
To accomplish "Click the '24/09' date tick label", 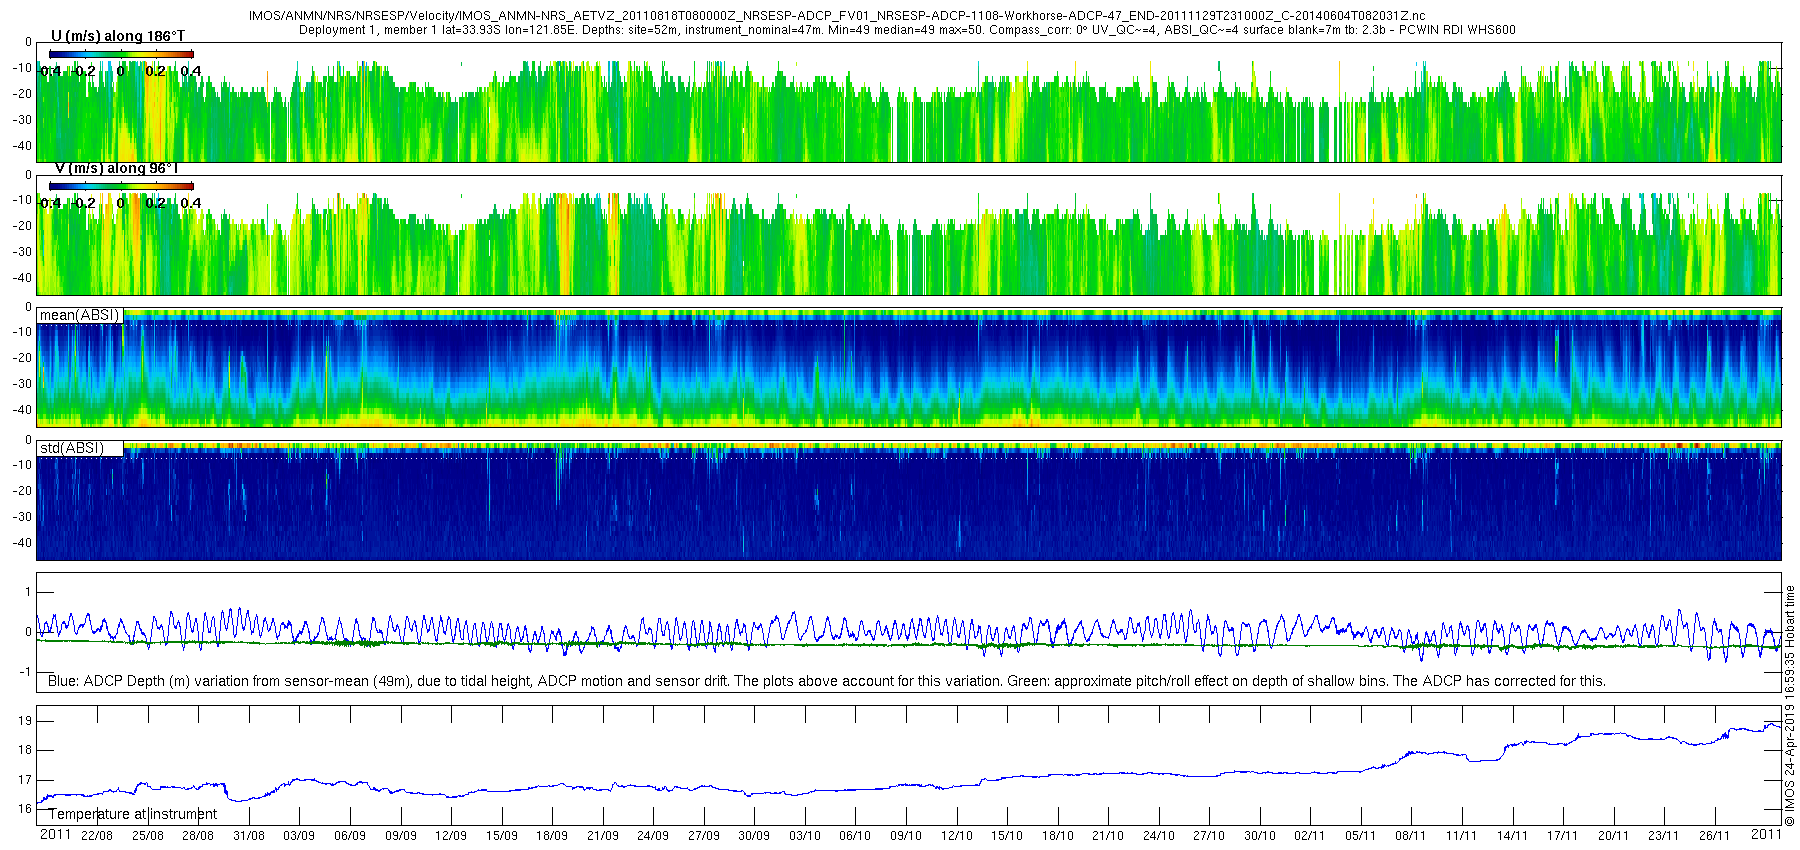I will 653,836.
